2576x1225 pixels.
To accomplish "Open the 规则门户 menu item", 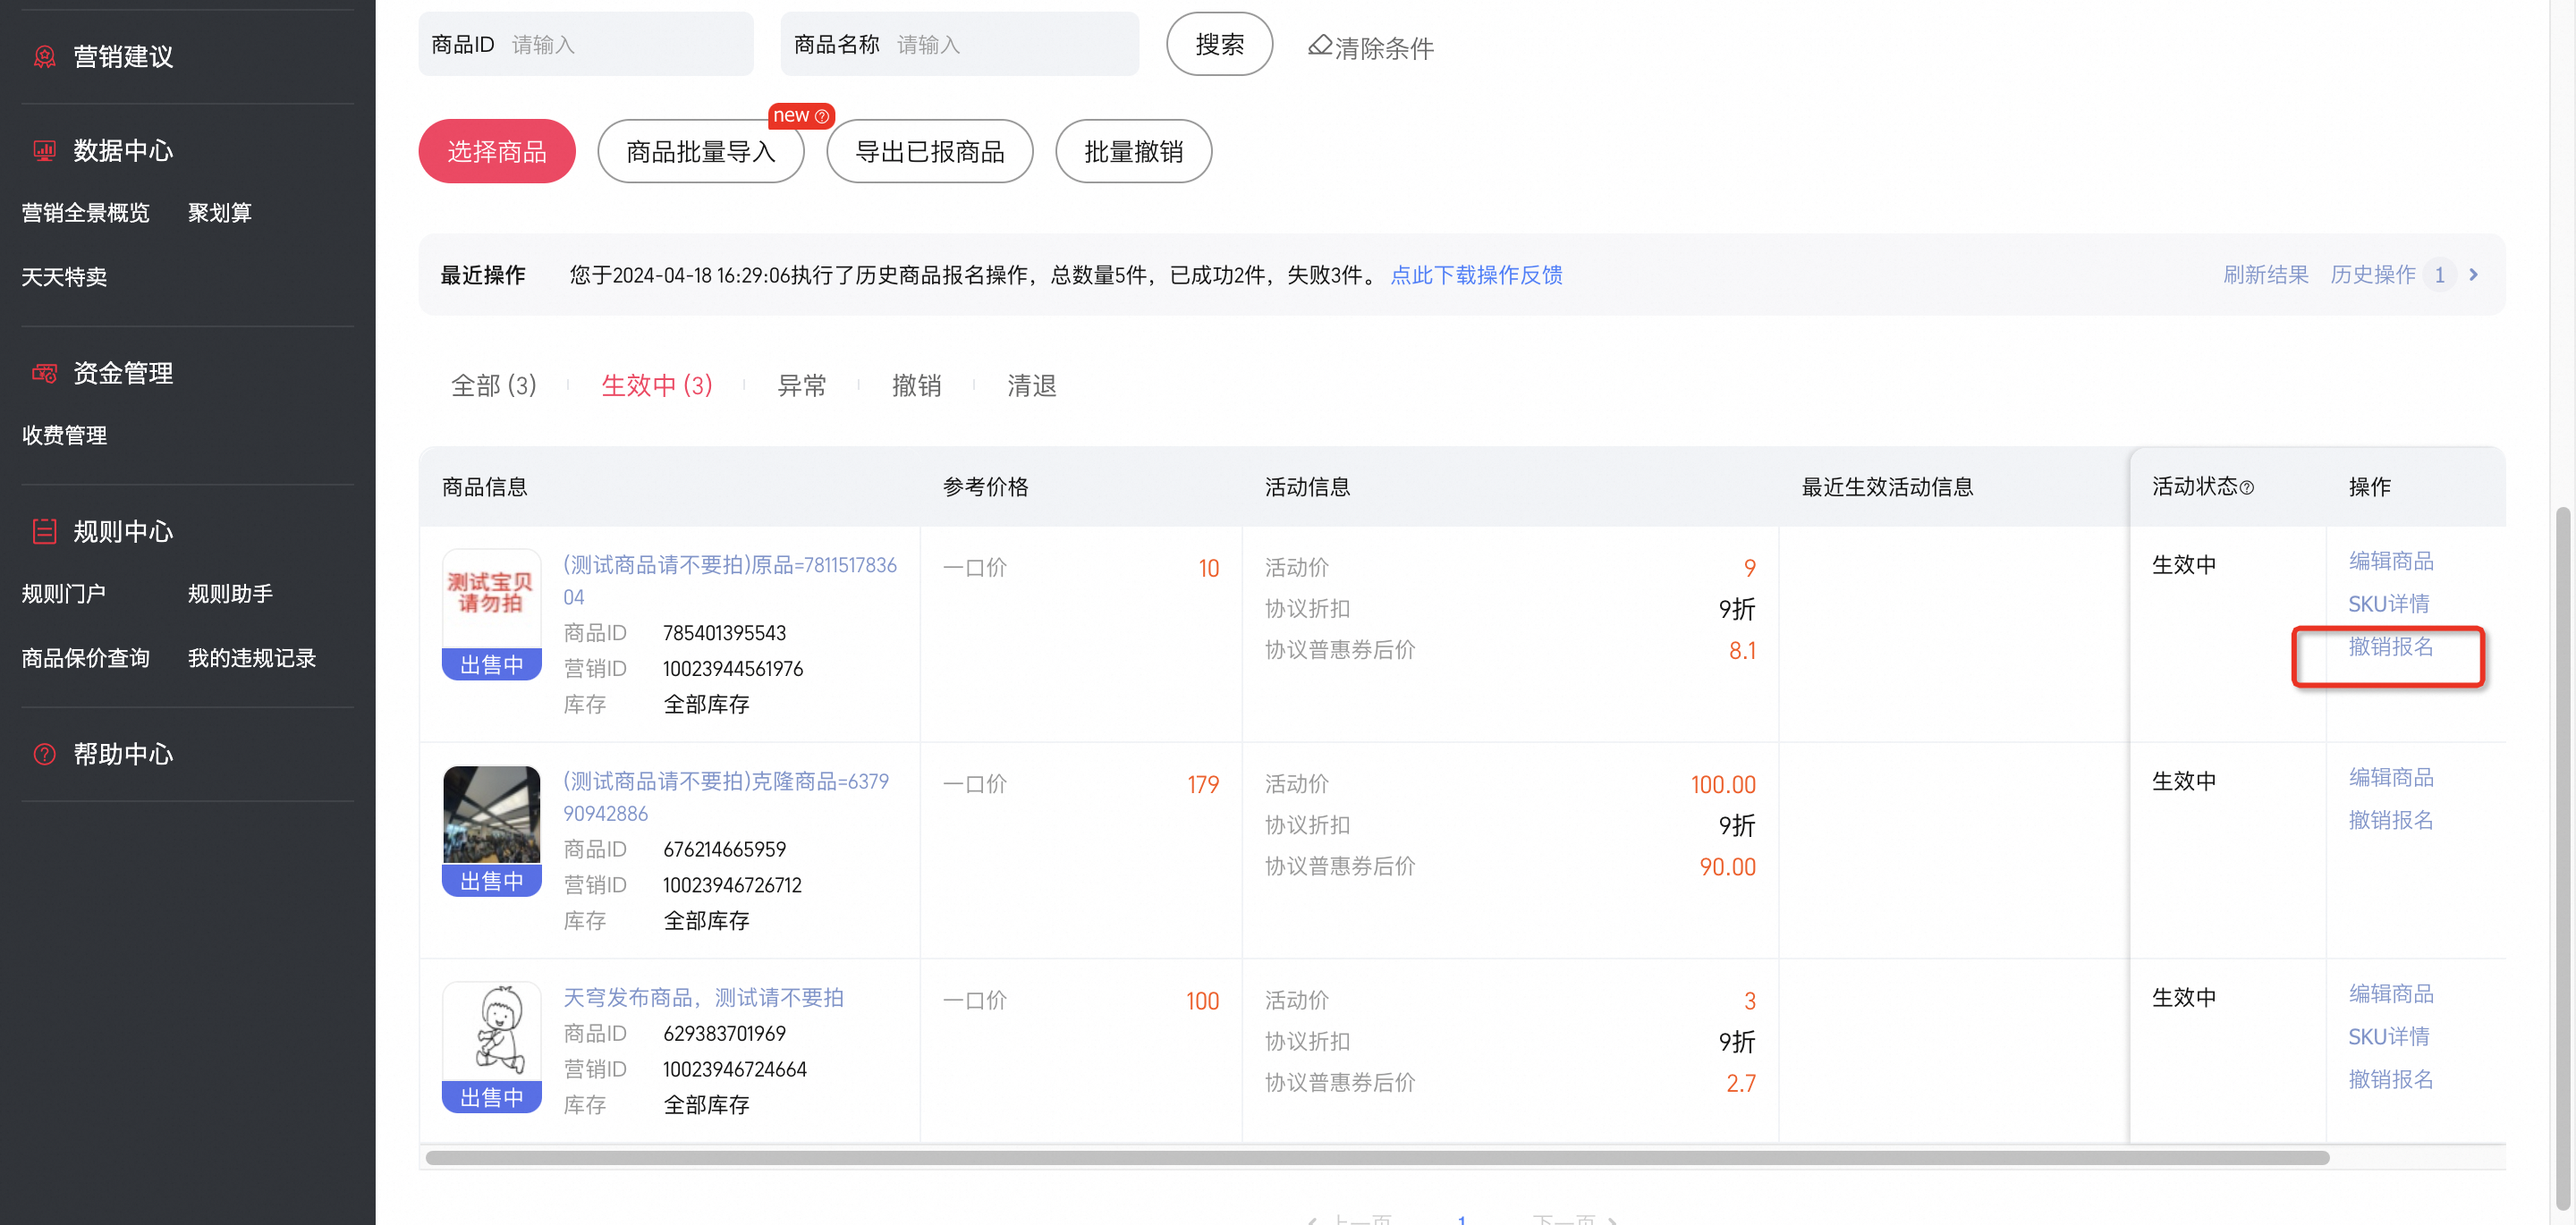I will tap(64, 594).
